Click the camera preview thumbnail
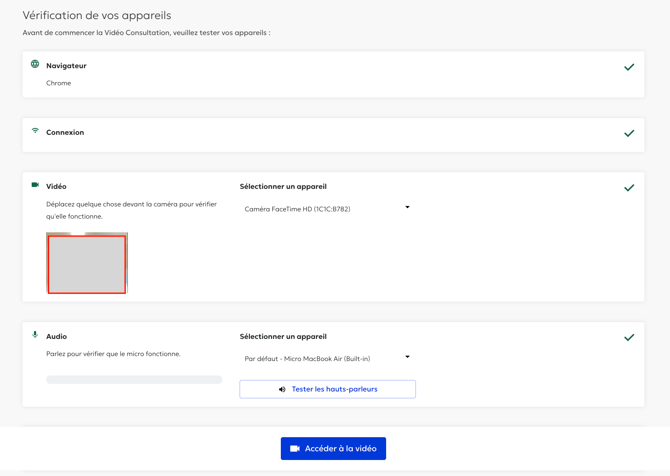This screenshot has width=670, height=476. (87, 264)
